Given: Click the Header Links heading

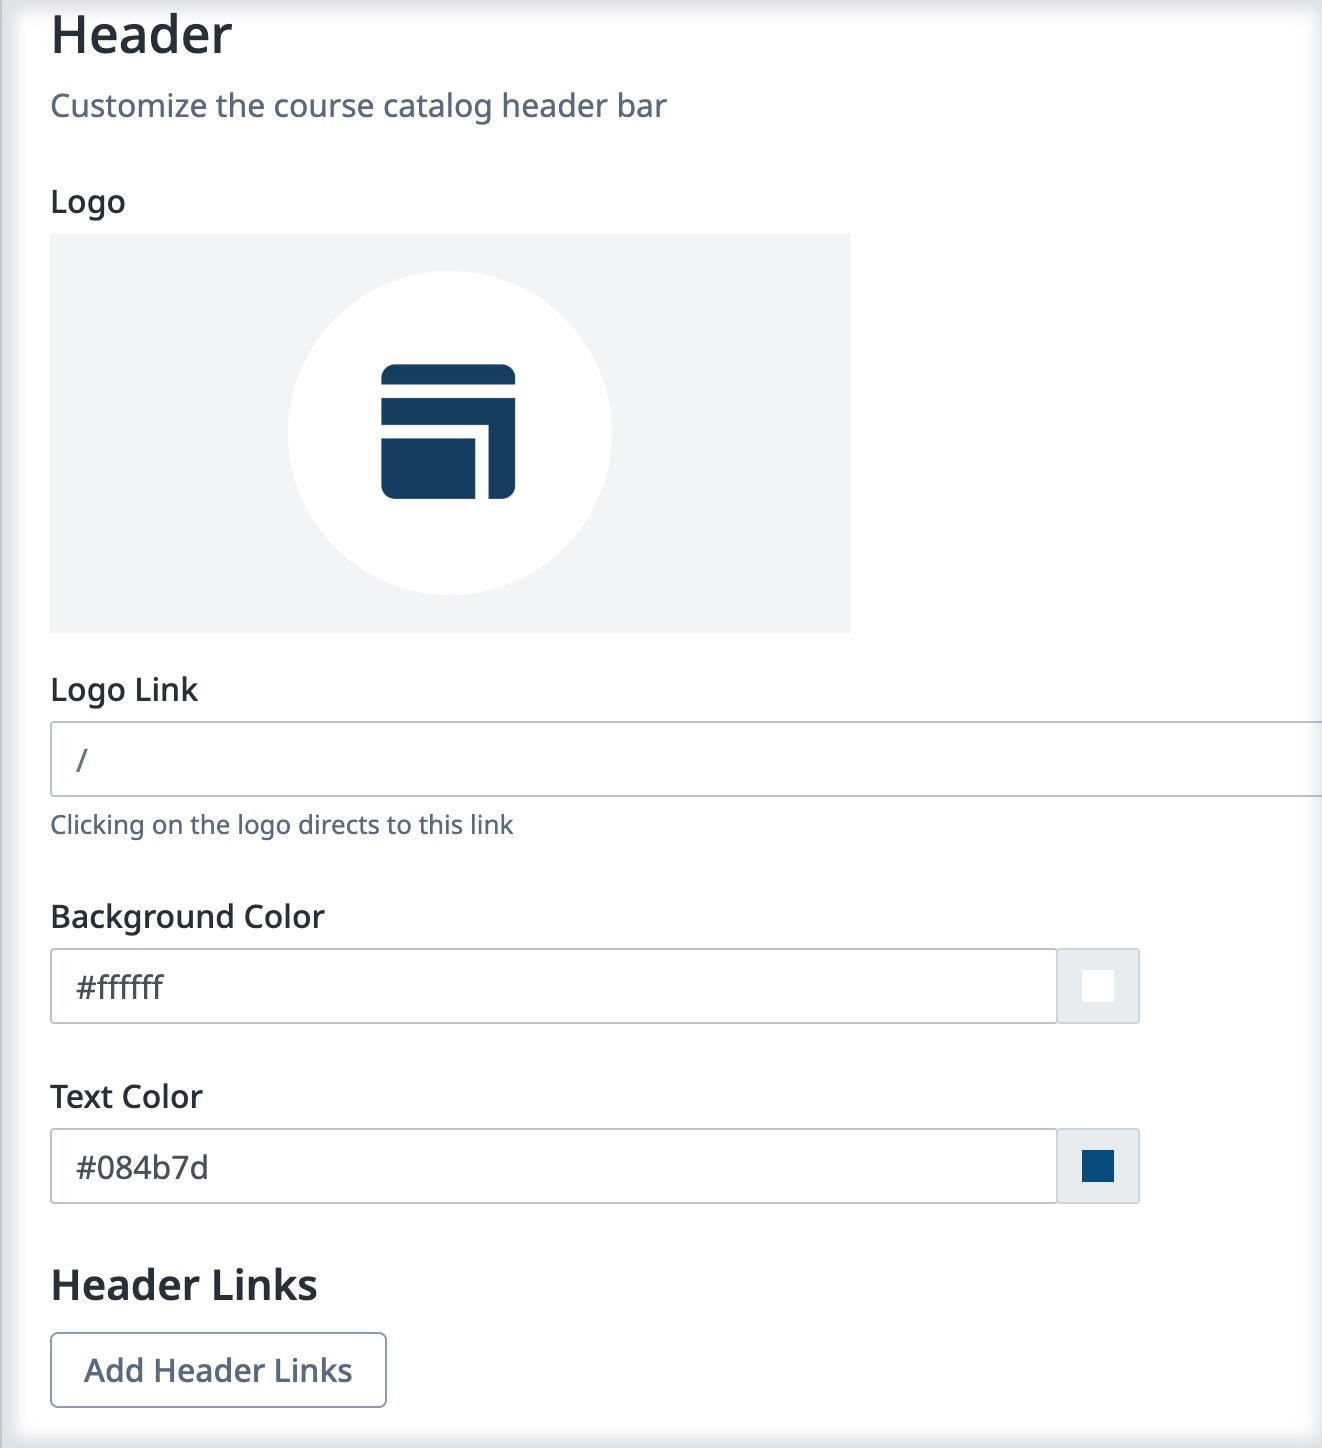Looking at the screenshot, I should 184,1286.
